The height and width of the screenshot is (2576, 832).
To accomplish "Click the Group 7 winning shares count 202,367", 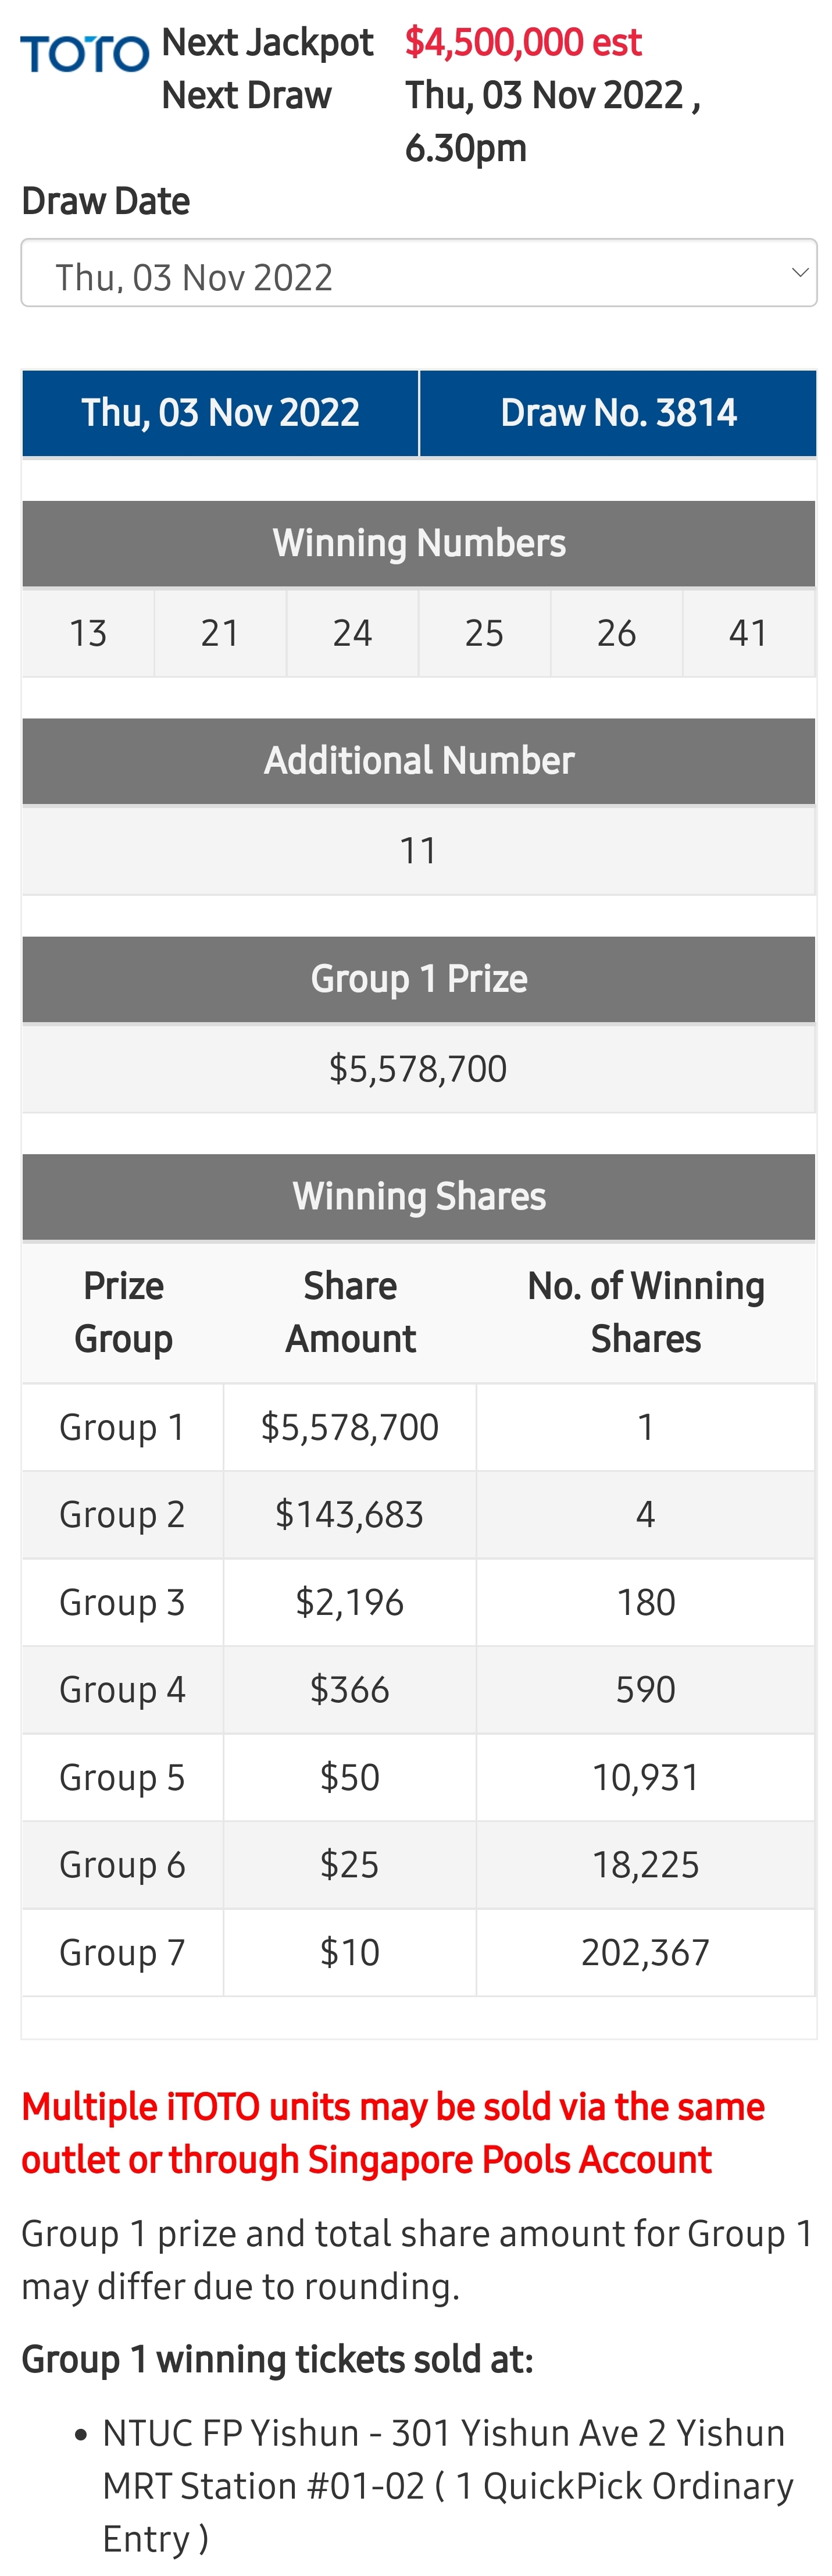I will pos(646,1953).
